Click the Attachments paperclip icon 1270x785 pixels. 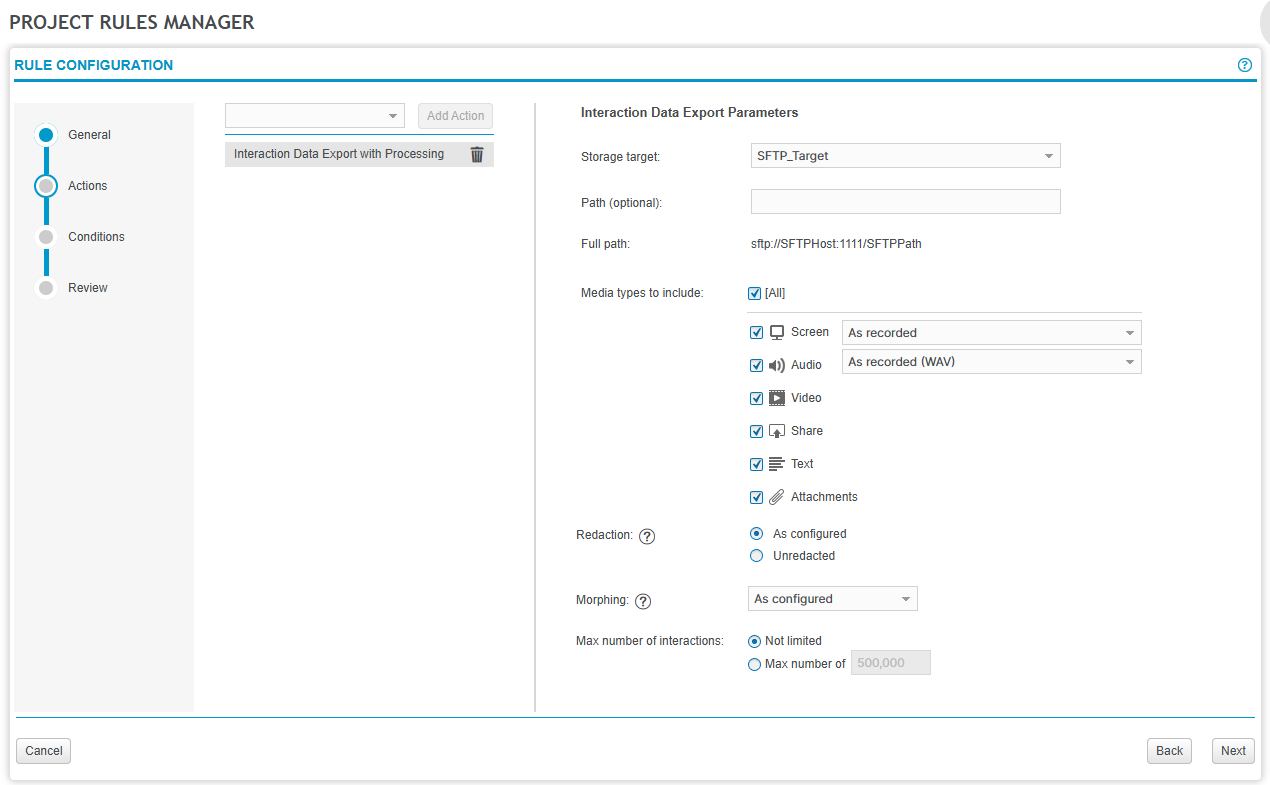click(x=777, y=496)
